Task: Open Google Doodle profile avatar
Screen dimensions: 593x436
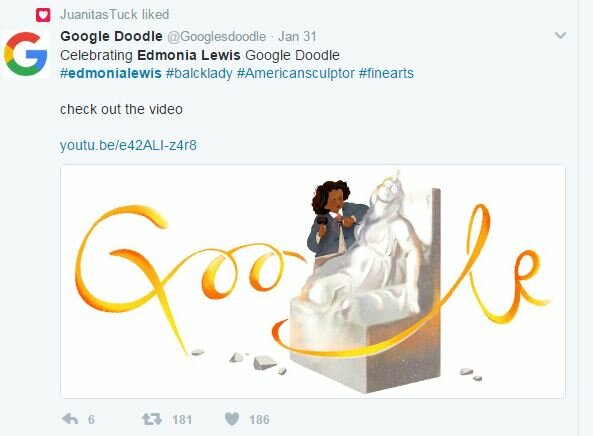Action: 26,54
